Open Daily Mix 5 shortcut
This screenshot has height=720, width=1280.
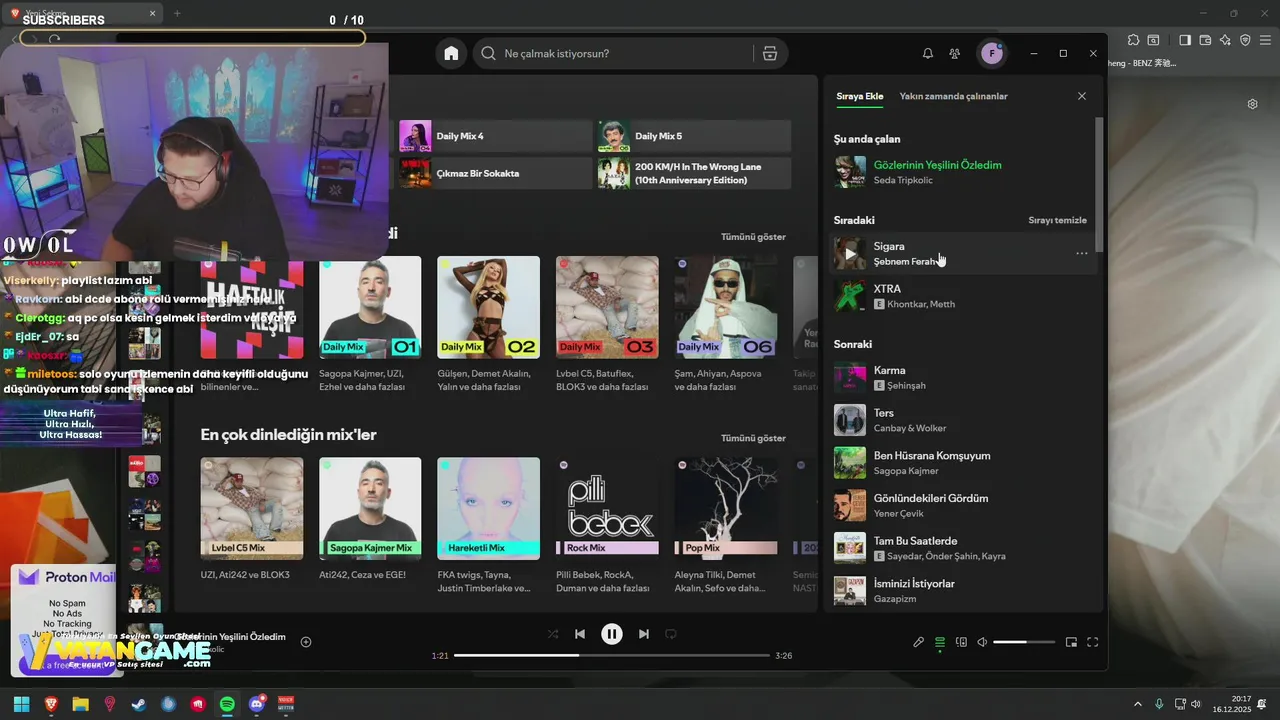[x=694, y=136]
